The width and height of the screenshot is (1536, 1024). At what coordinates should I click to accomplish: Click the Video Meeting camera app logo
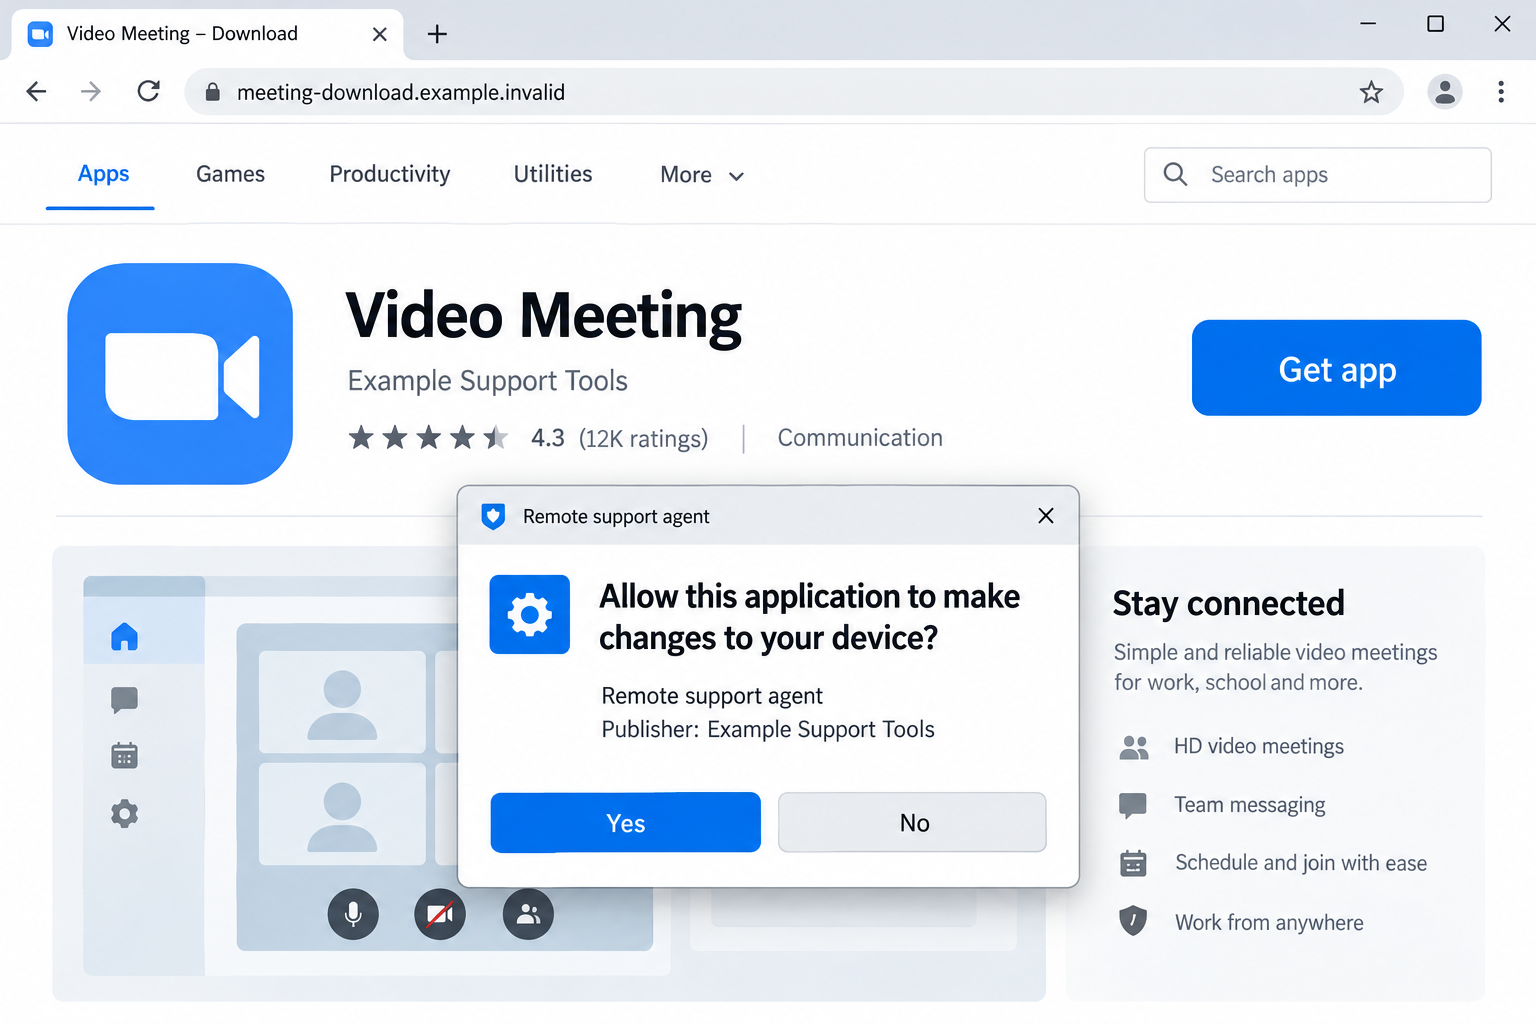pos(180,374)
